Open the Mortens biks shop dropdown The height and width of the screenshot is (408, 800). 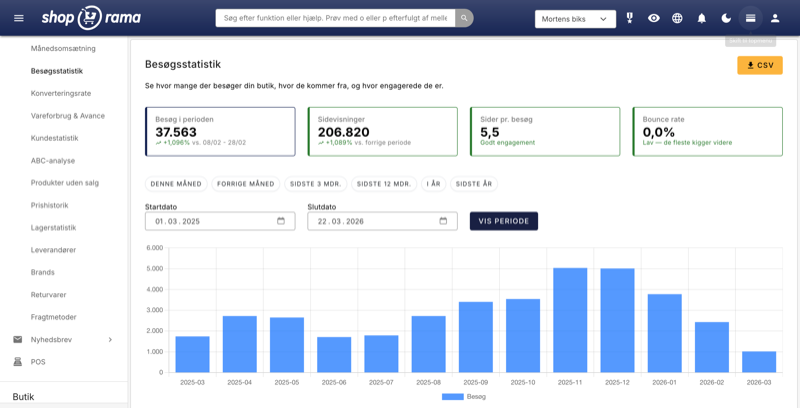(576, 18)
